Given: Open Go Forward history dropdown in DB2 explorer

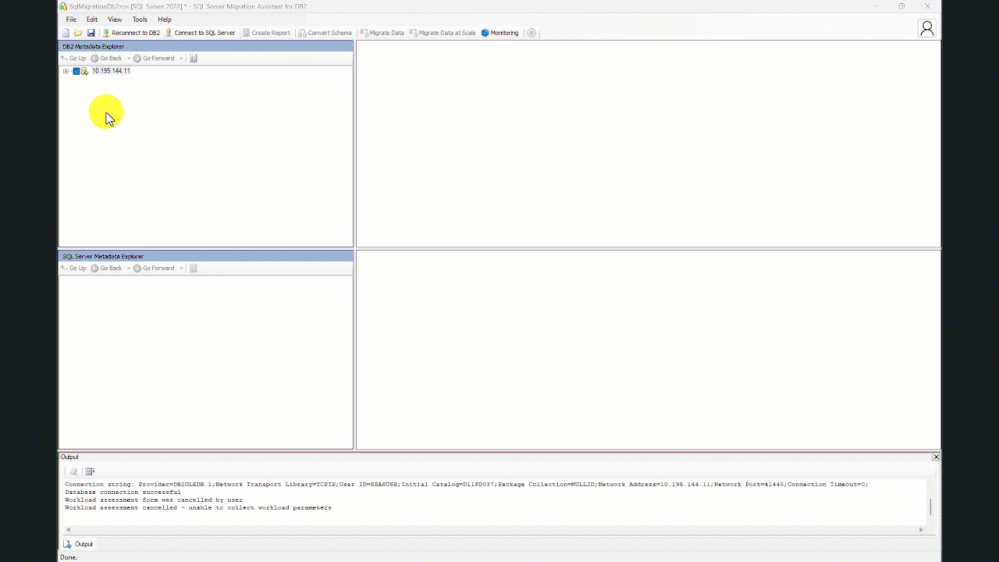Looking at the screenshot, I should tap(182, 58).
